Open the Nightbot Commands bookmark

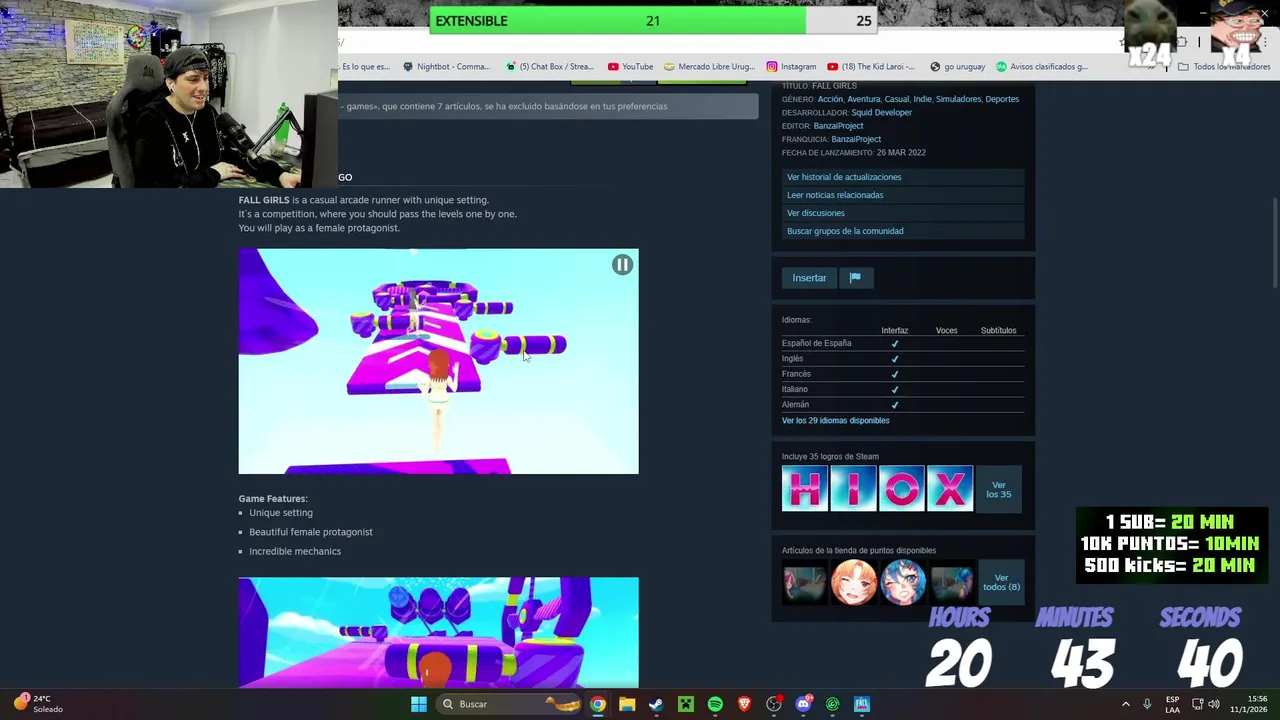[x=445, y=66]
